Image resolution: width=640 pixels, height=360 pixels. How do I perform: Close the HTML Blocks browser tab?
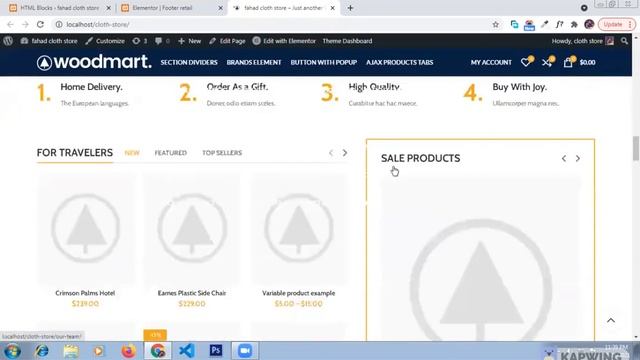pyautogui.click(x=109, y=8)
